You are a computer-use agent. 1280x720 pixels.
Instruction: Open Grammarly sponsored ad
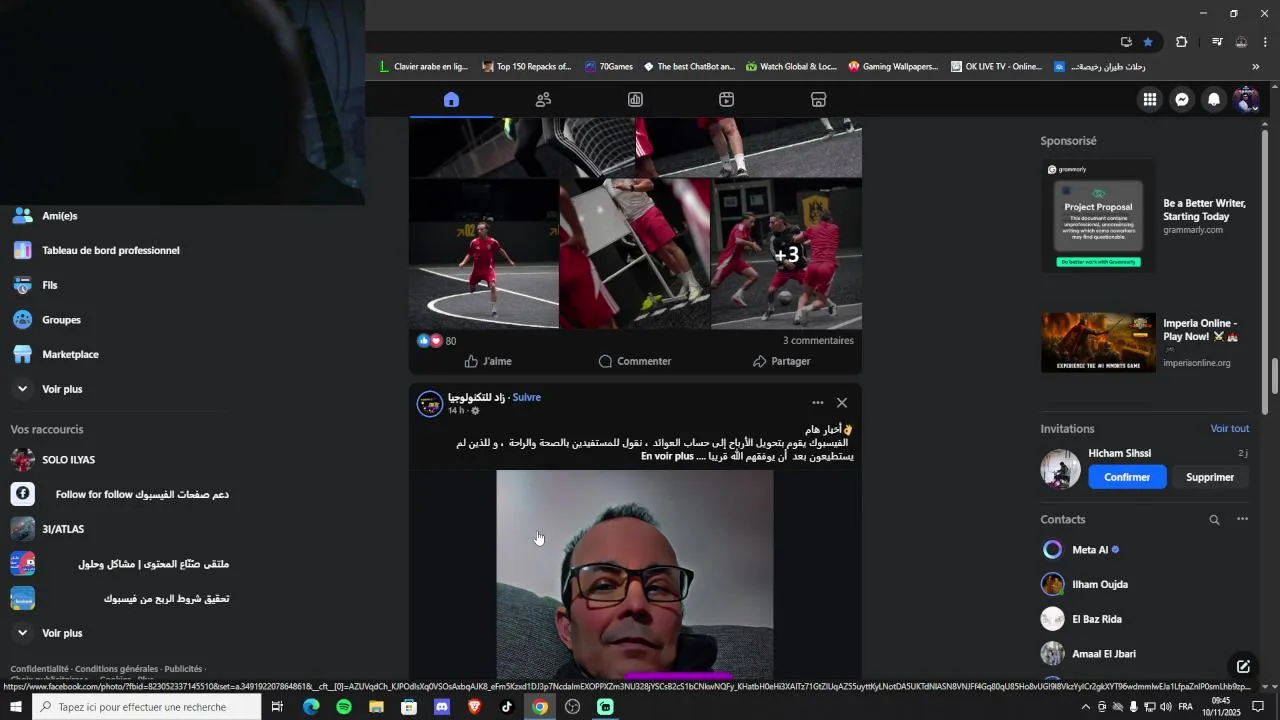(x=1146, y=216)
